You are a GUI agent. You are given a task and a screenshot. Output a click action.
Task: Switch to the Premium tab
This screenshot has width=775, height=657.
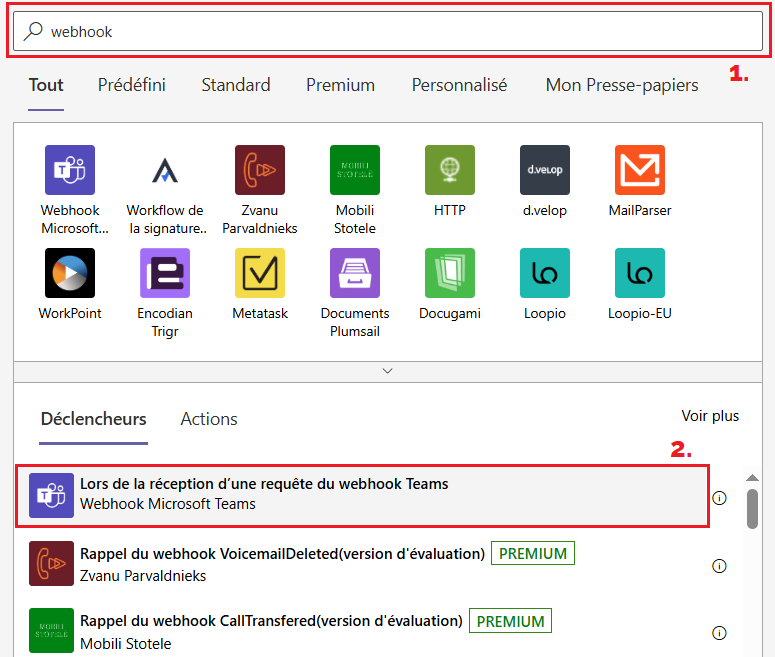(x=340, y=85)
